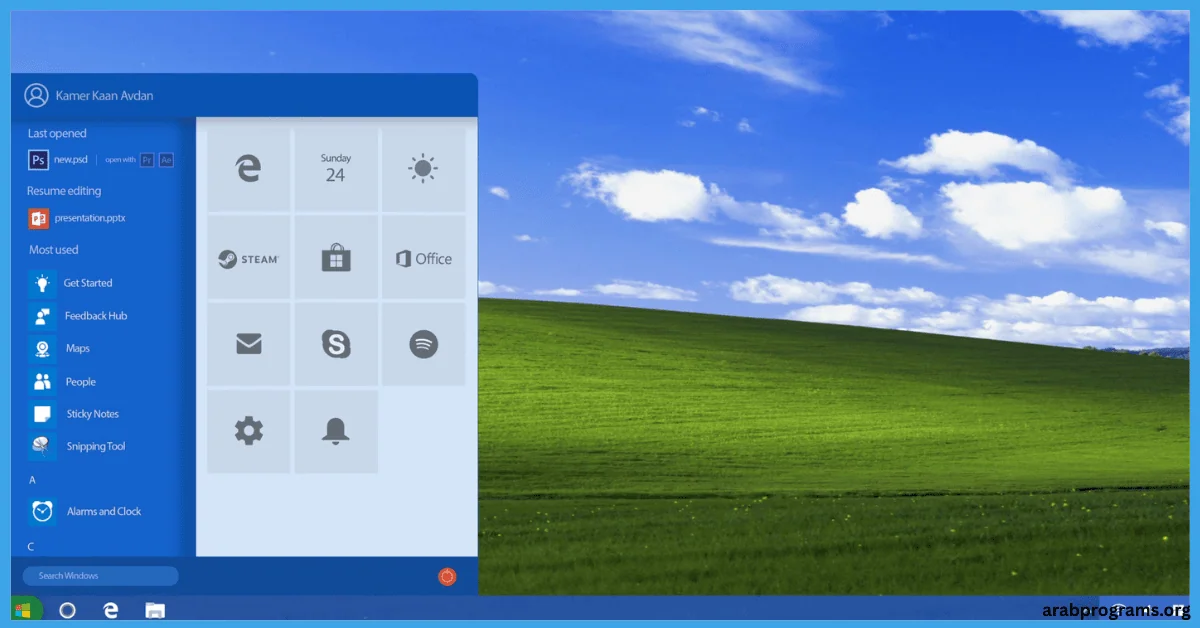Launch the Spotify tile
The image size is (1200, 628).
pos(423,345)
